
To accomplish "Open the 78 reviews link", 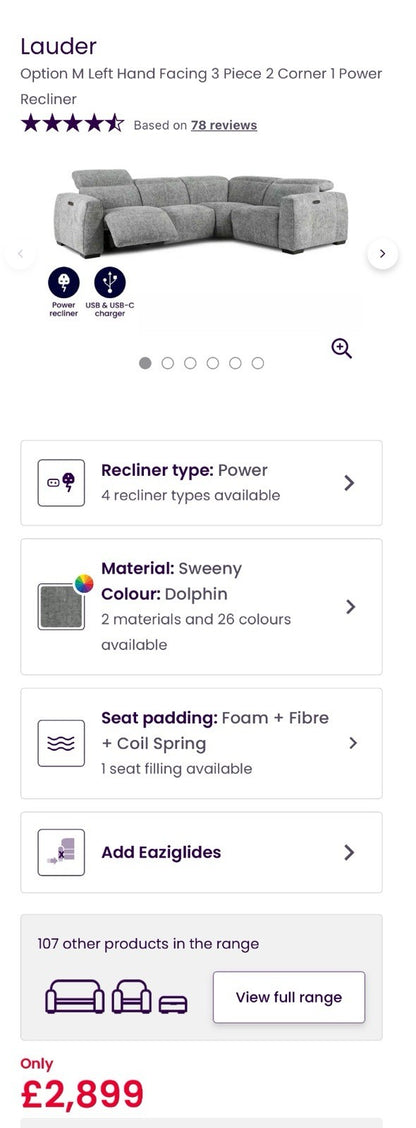I will tap(224, 125).
